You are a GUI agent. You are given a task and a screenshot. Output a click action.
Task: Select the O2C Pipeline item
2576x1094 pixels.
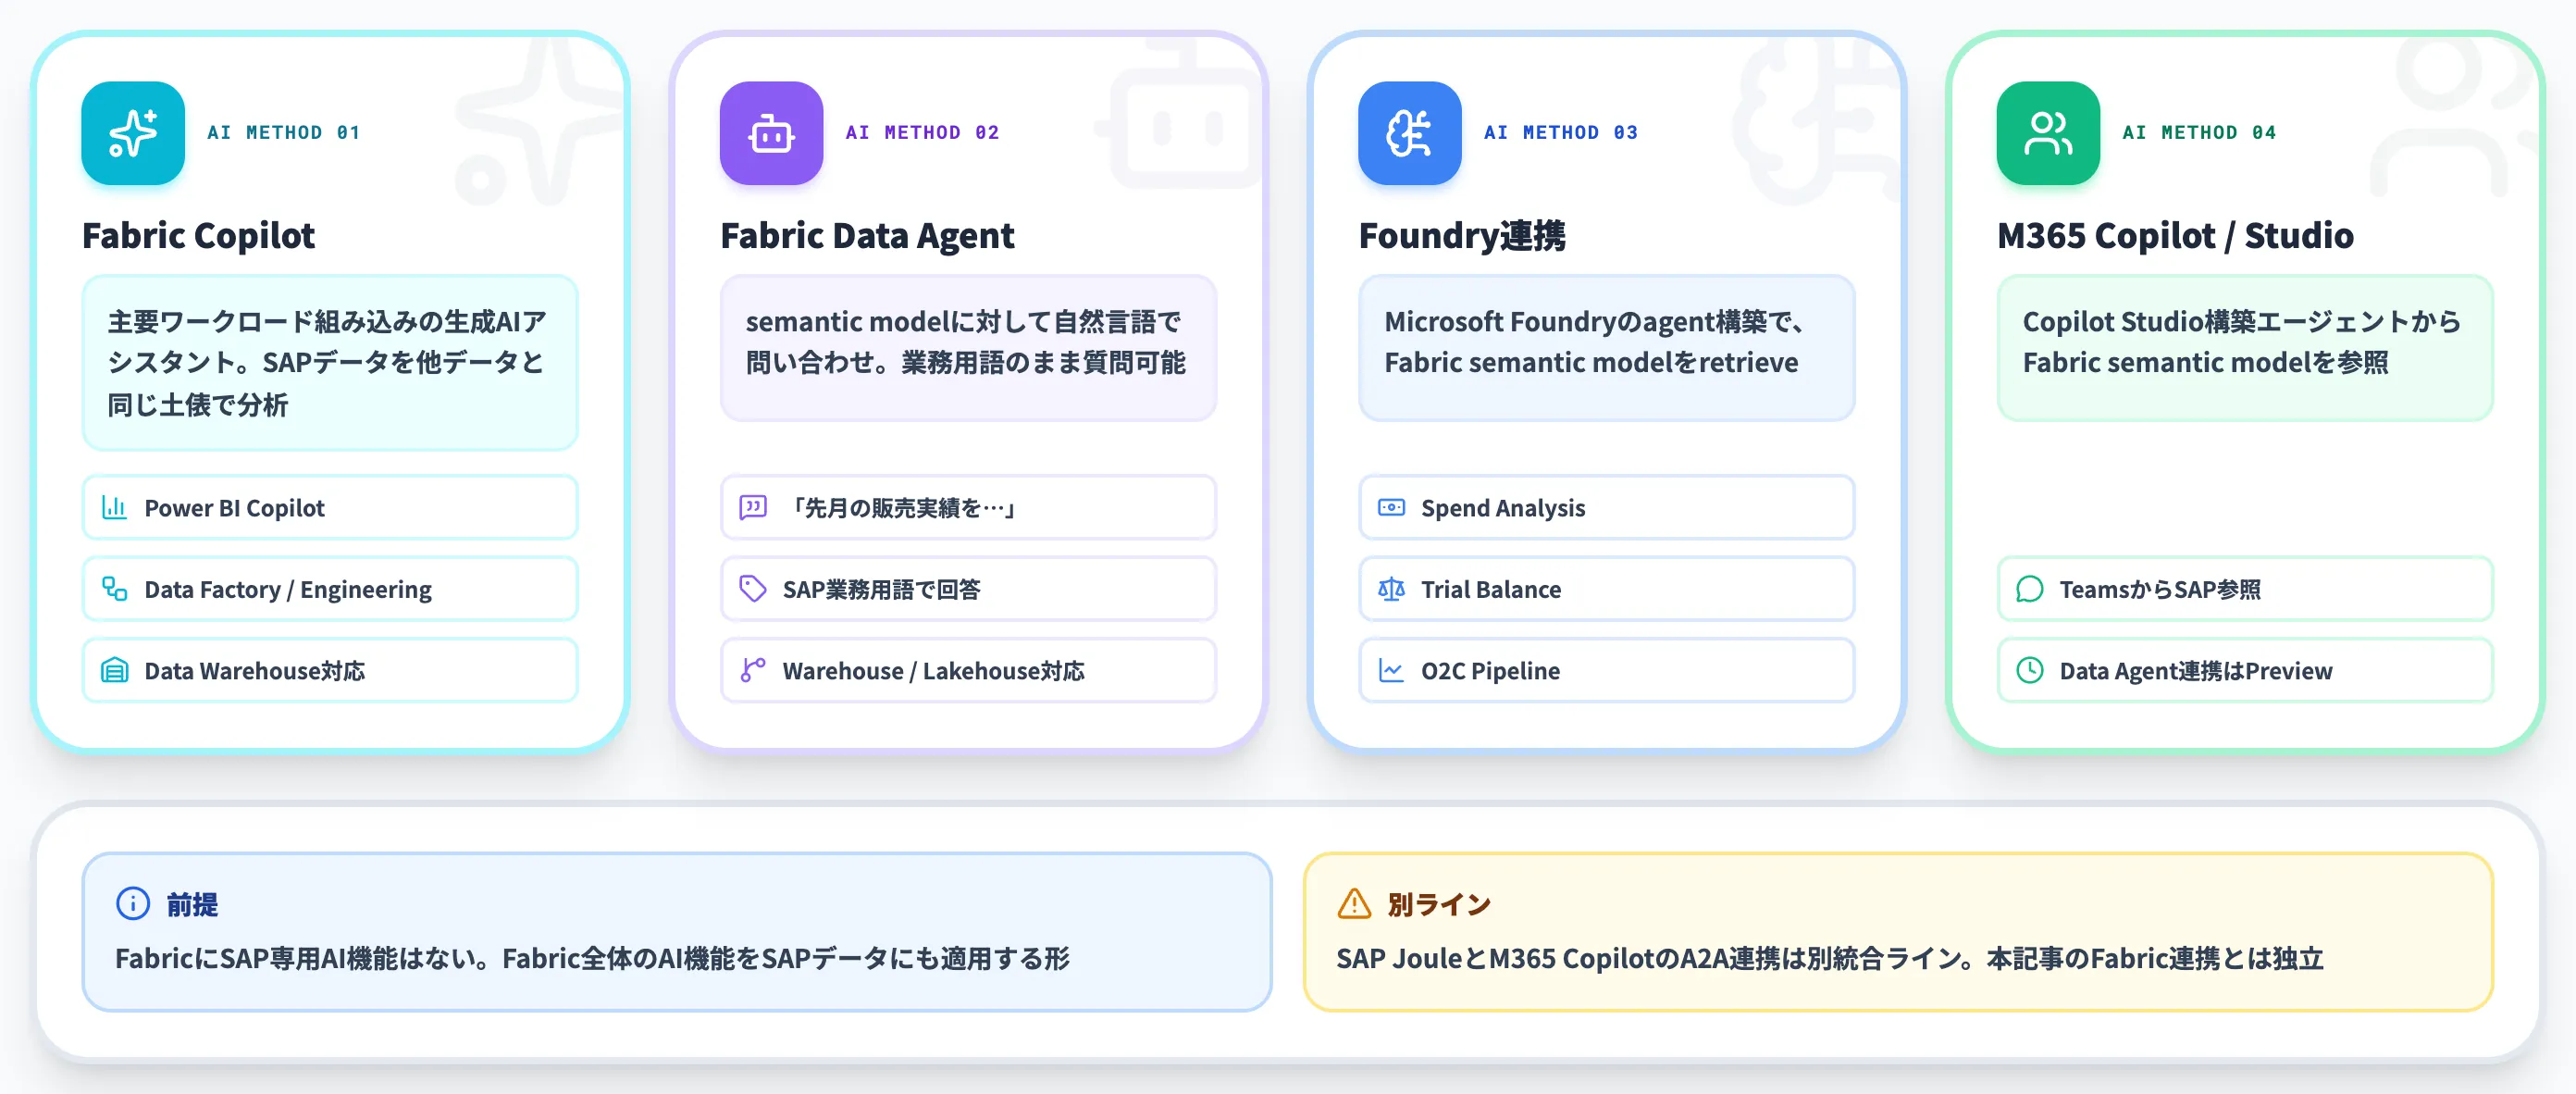[x=1606, y=670]
